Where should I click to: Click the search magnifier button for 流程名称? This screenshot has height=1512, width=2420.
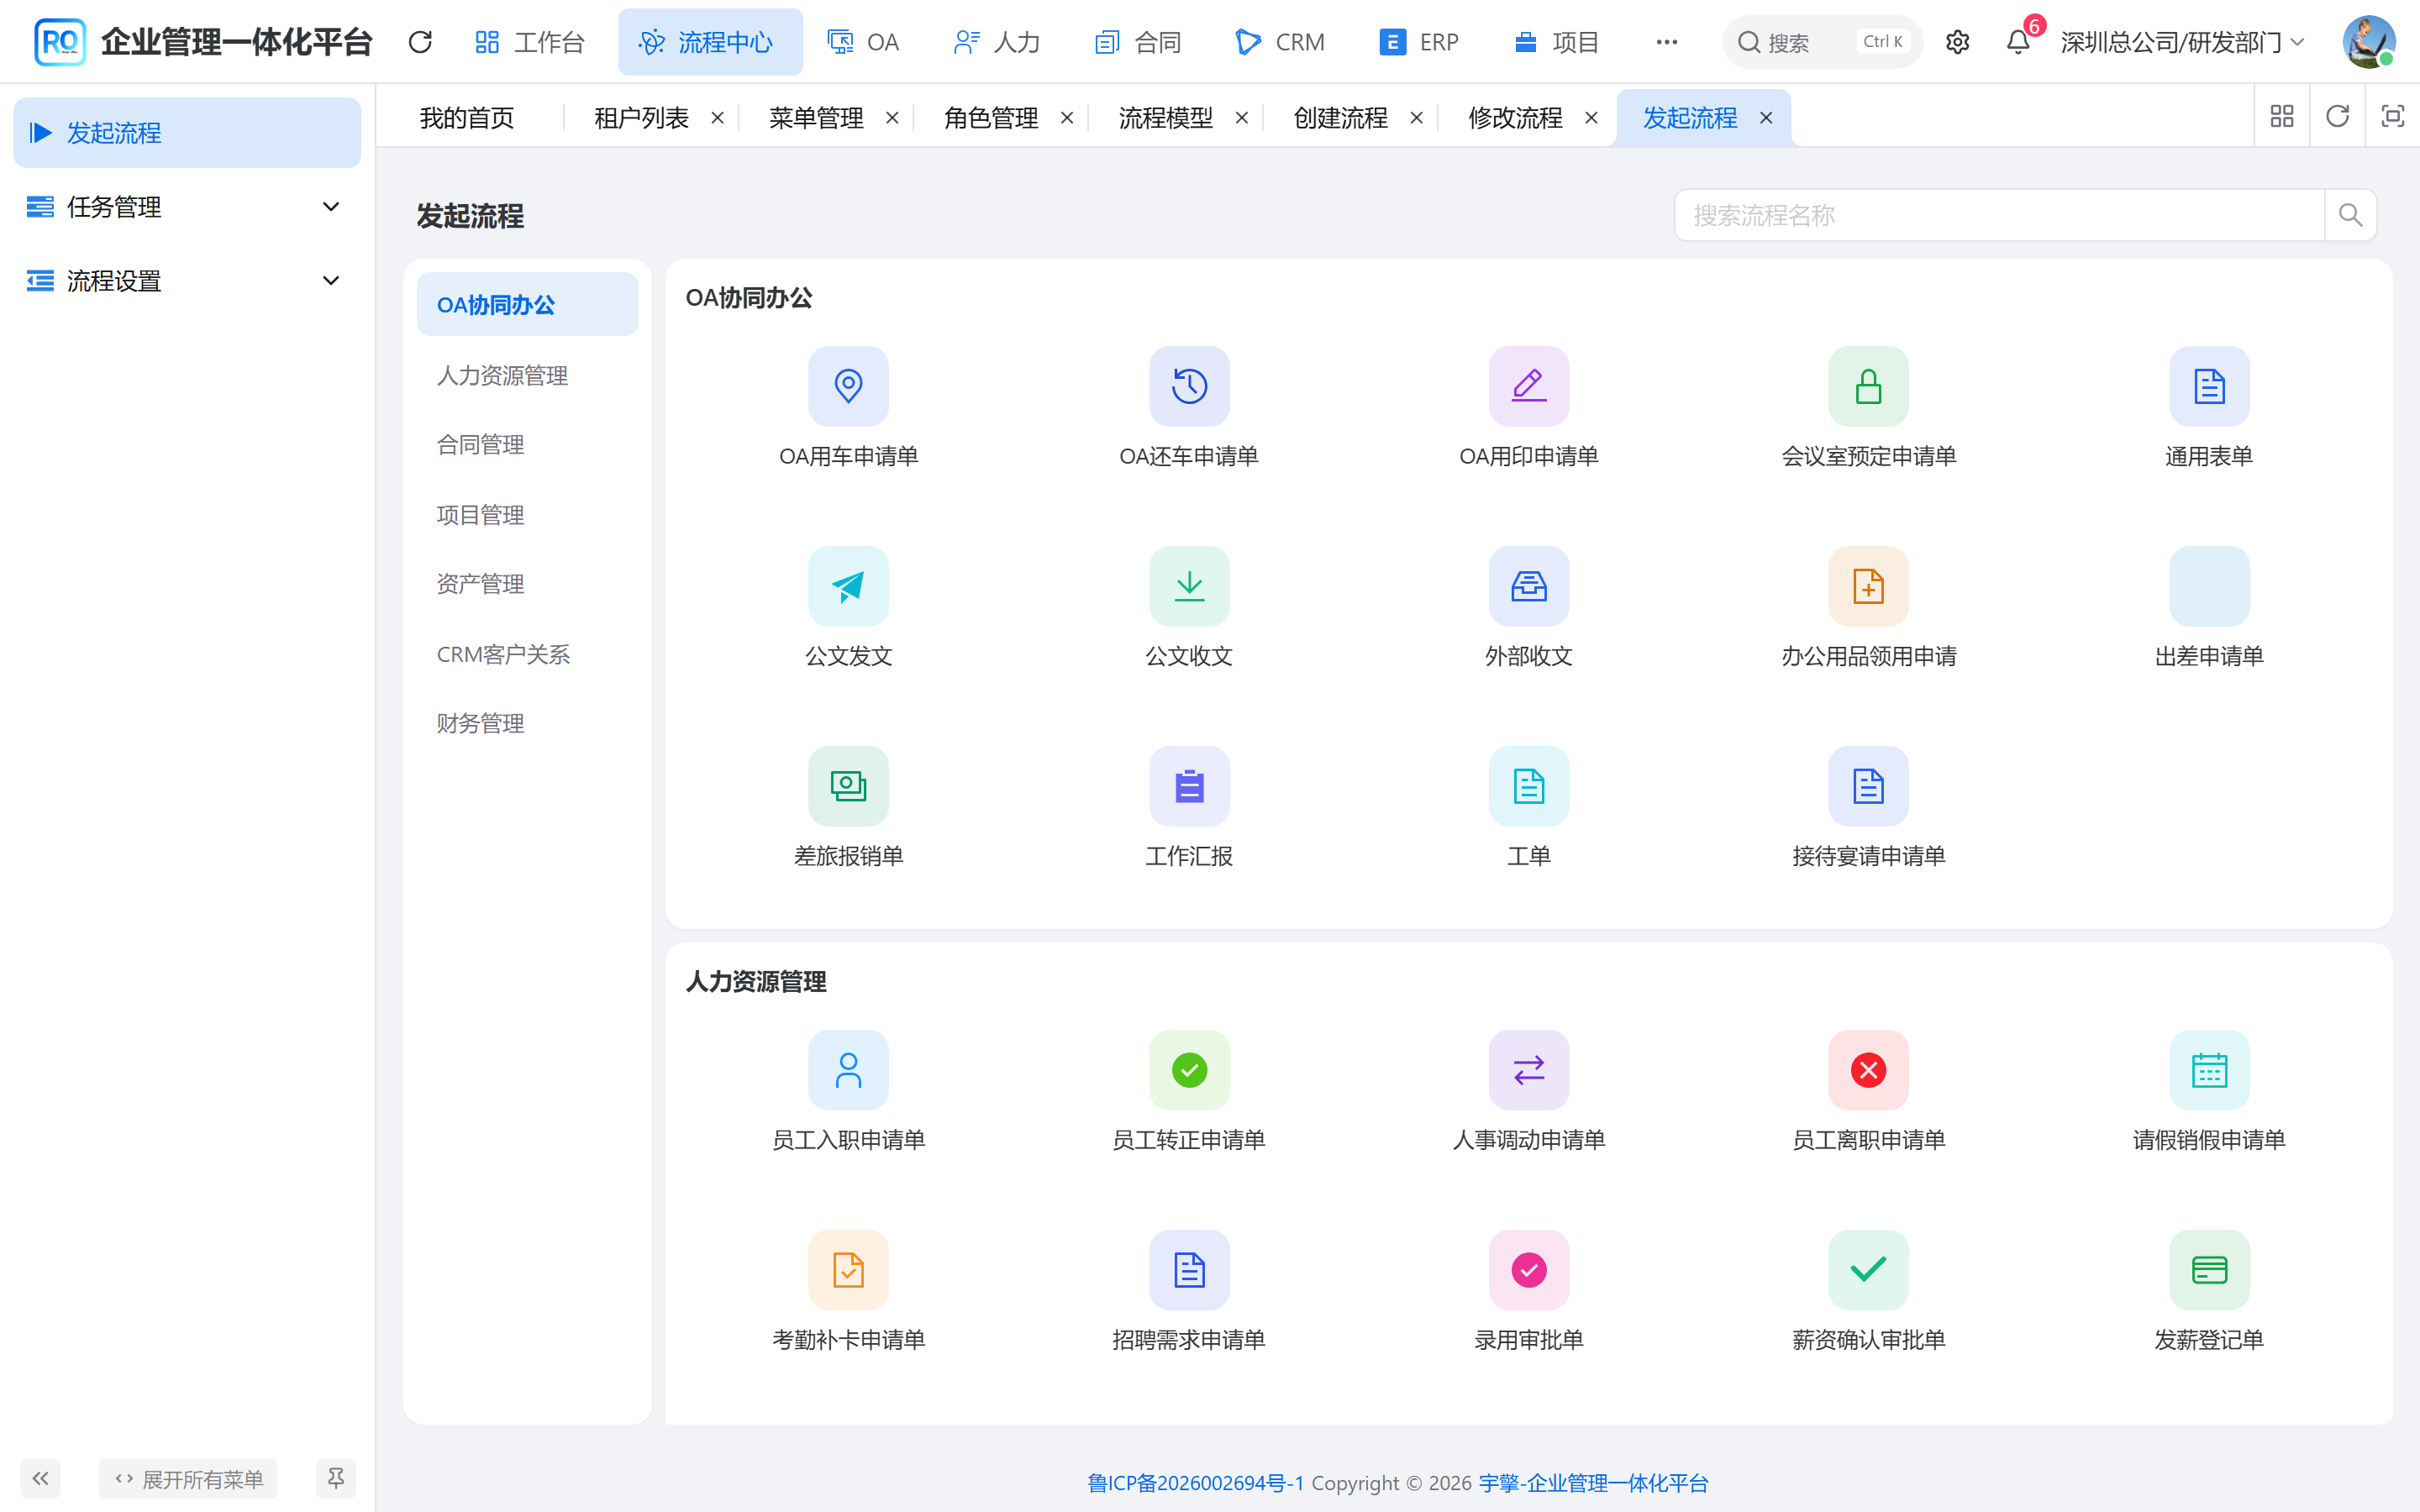(x=2350, y=215)
